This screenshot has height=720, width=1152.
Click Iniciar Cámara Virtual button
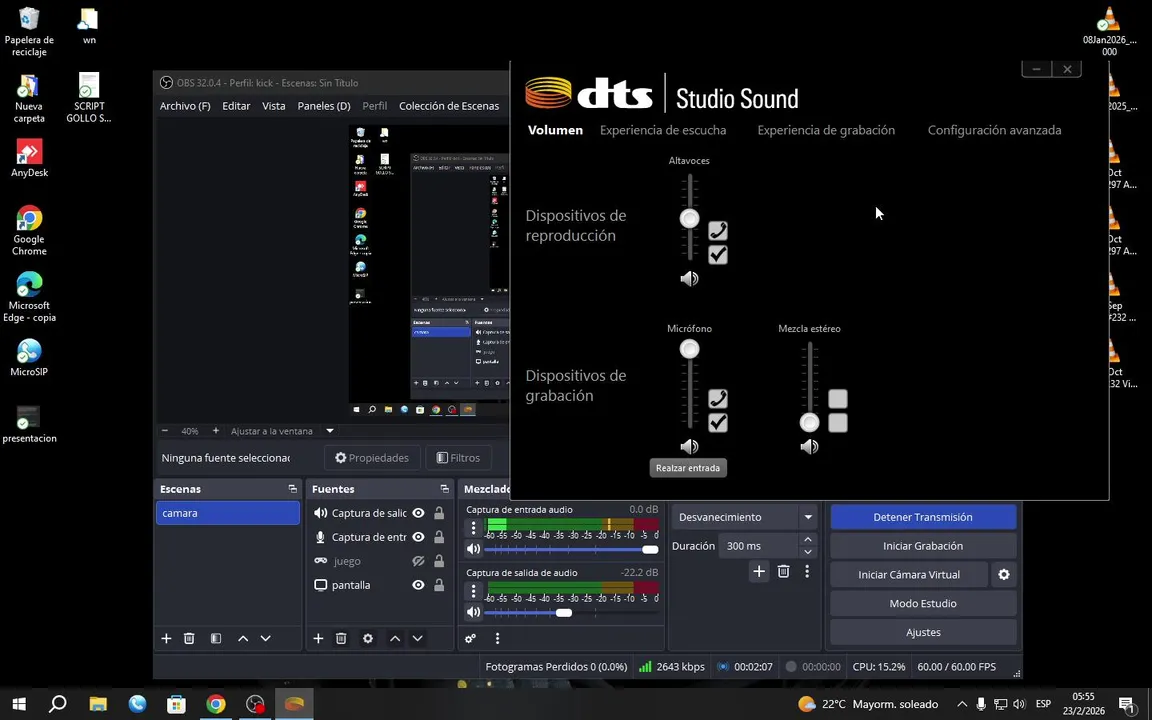(909, 575)
